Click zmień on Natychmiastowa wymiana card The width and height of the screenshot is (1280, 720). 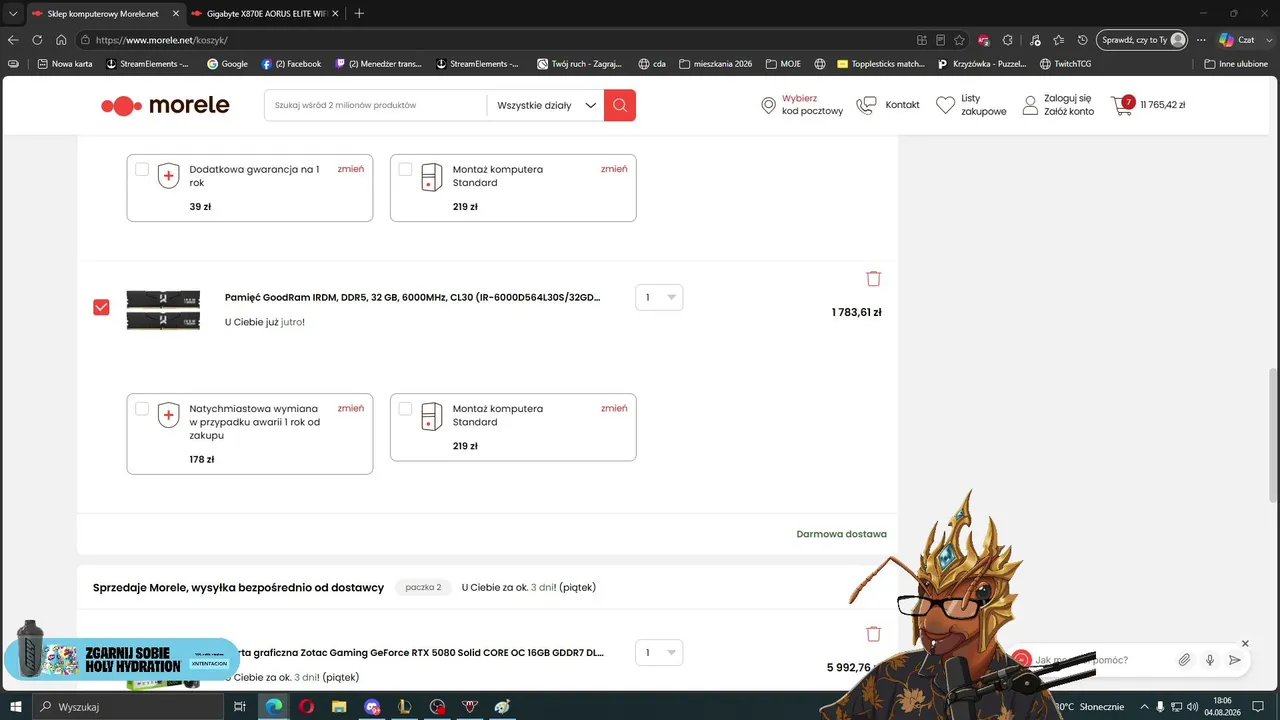click(351, 408)
